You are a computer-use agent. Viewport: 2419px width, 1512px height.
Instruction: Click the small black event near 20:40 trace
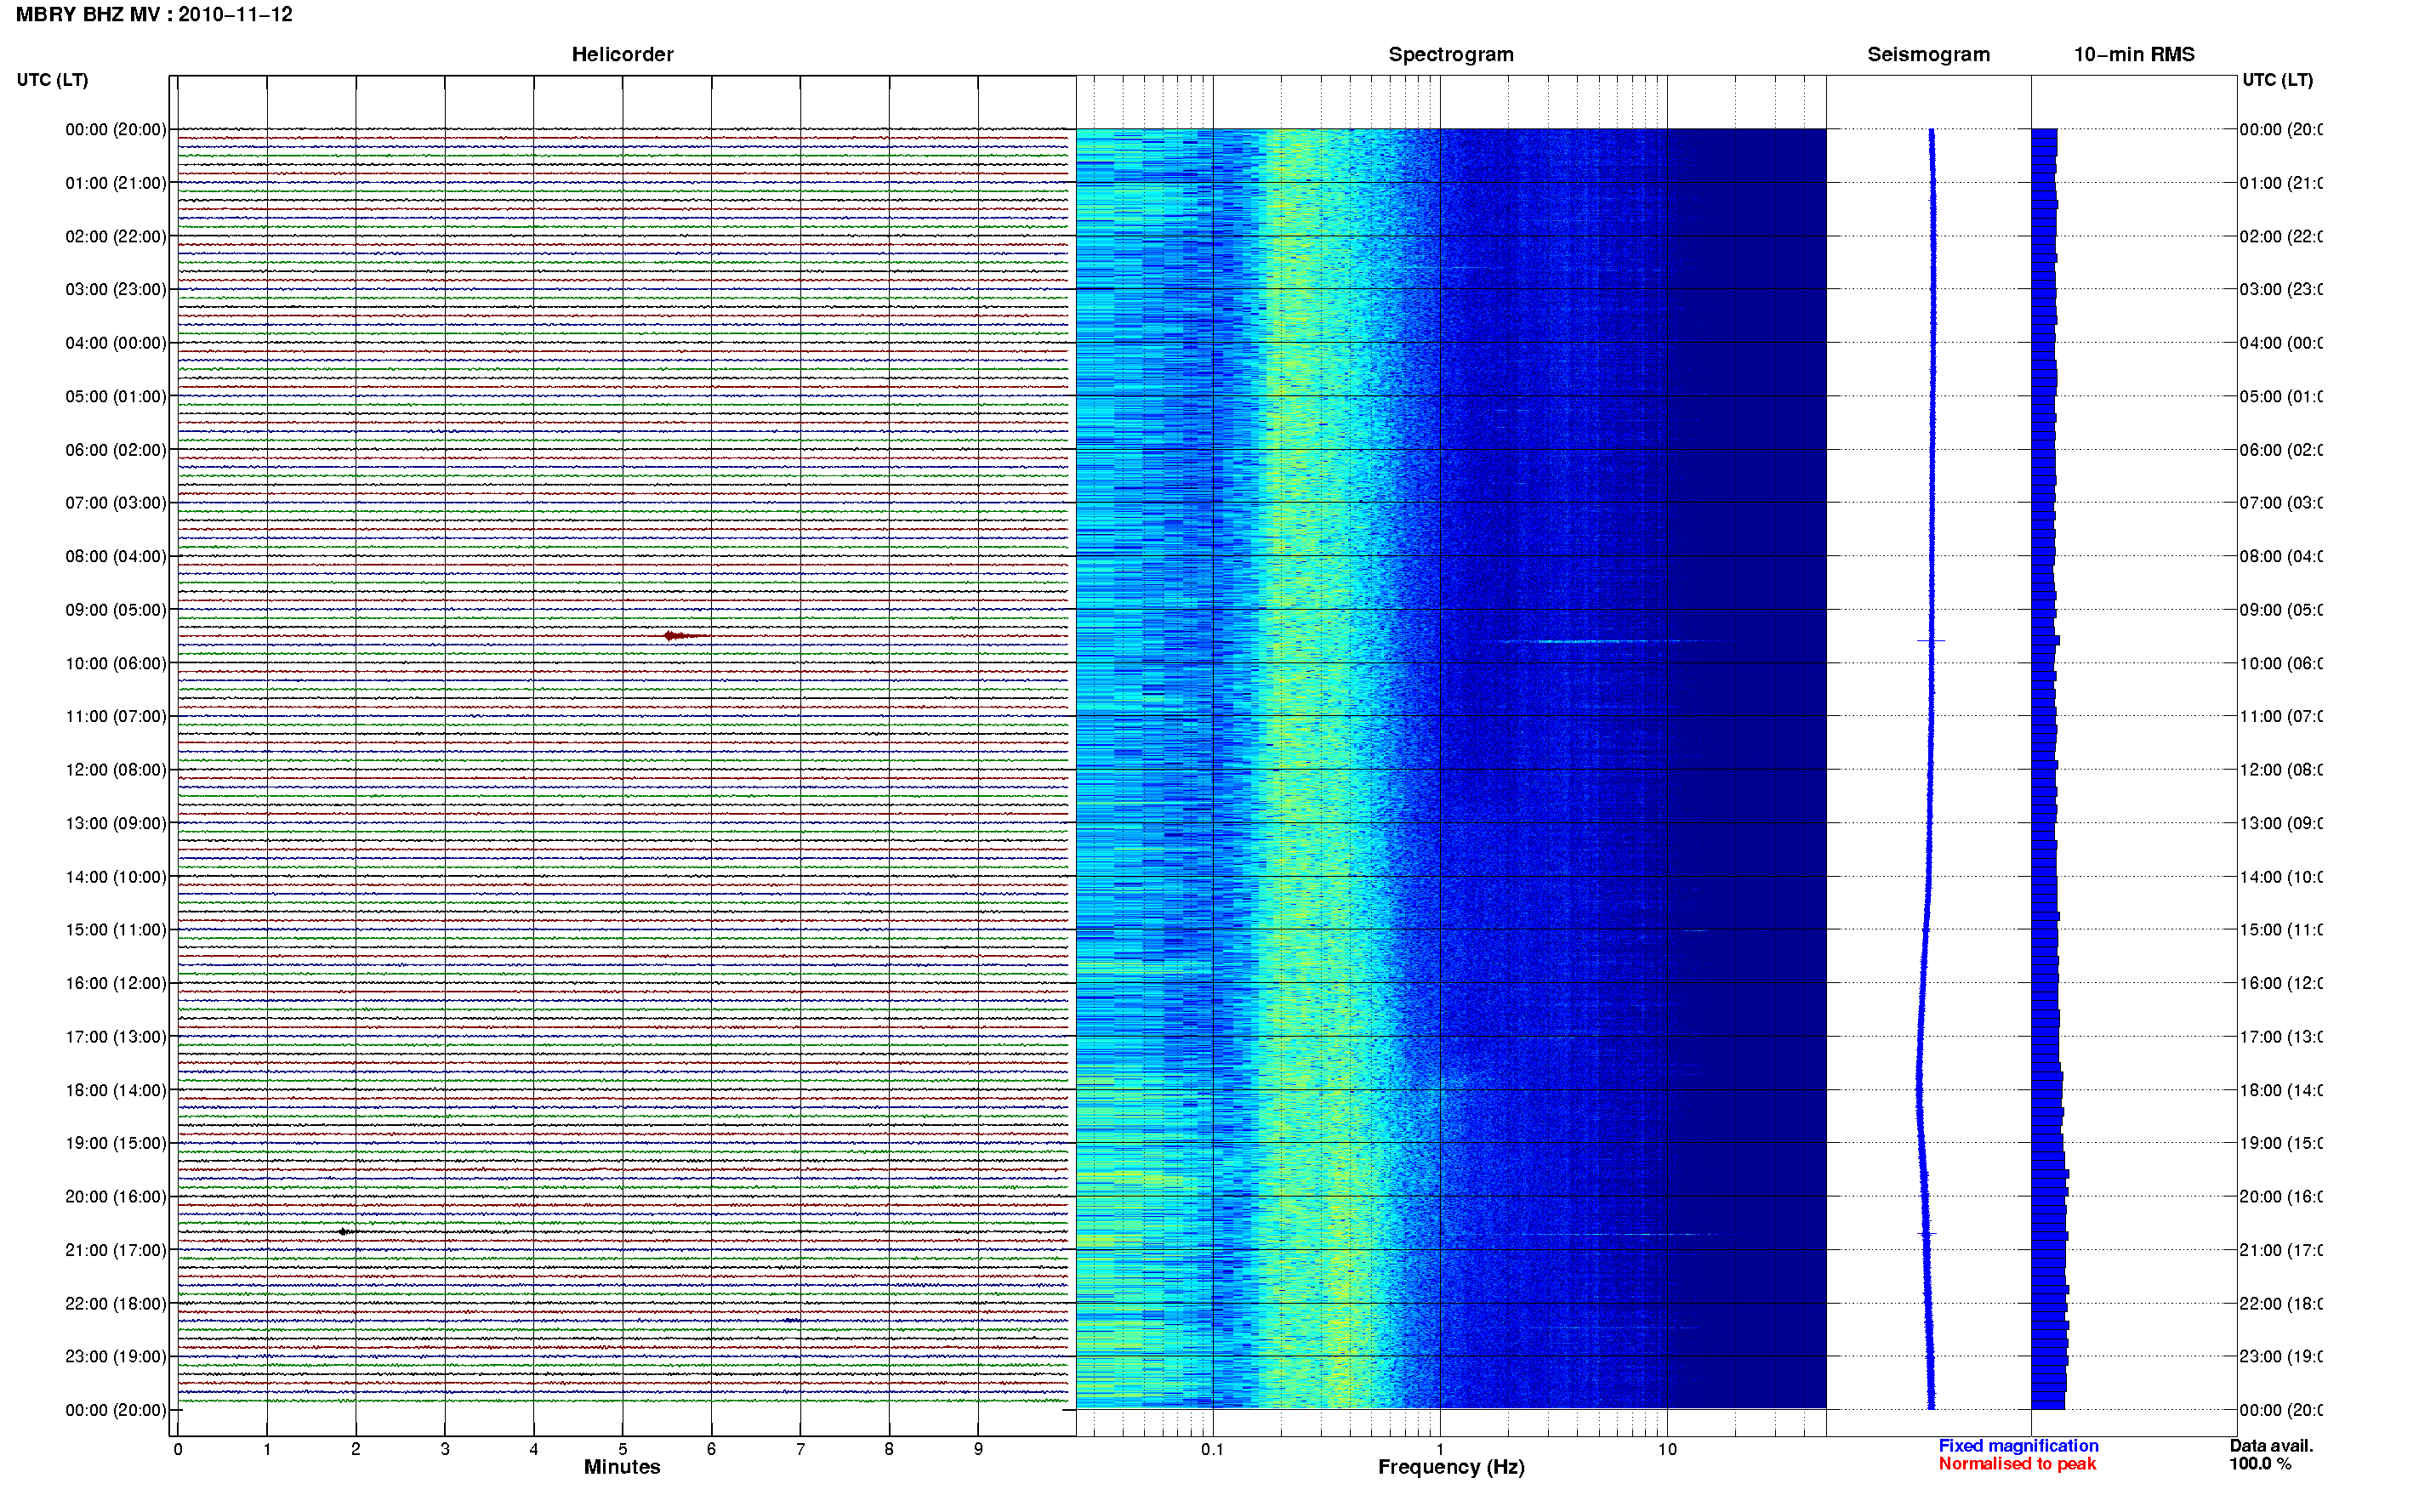click(345, 1232)
